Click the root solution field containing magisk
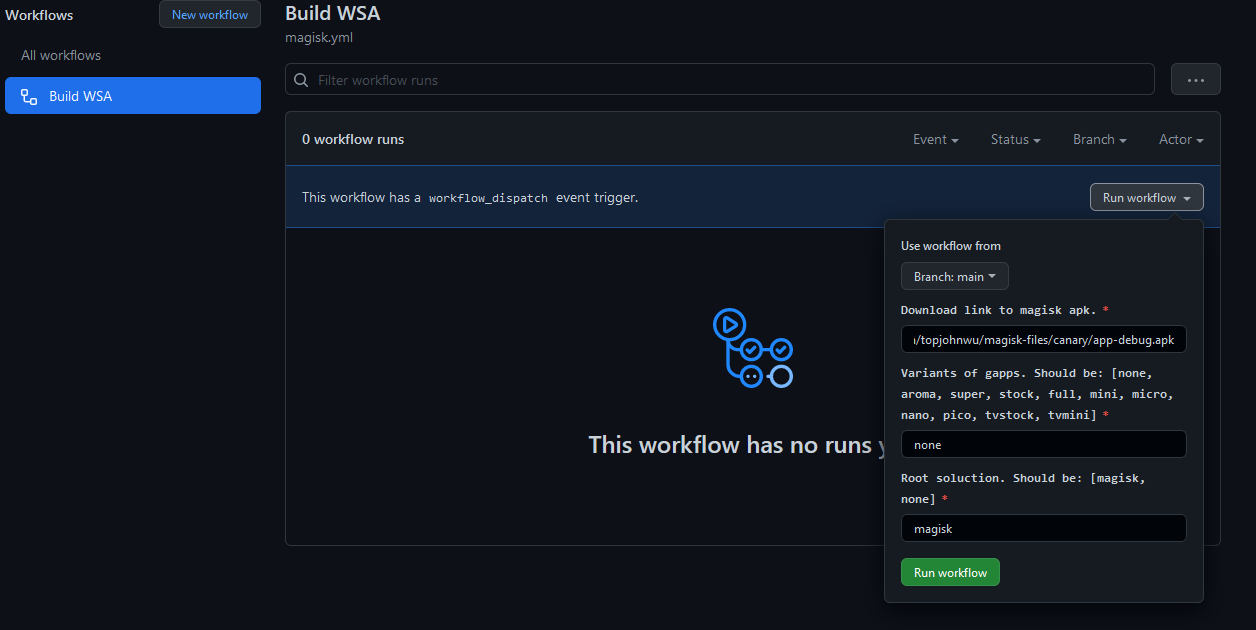This screenshot has width=1256, height=630. (1043, 528)
